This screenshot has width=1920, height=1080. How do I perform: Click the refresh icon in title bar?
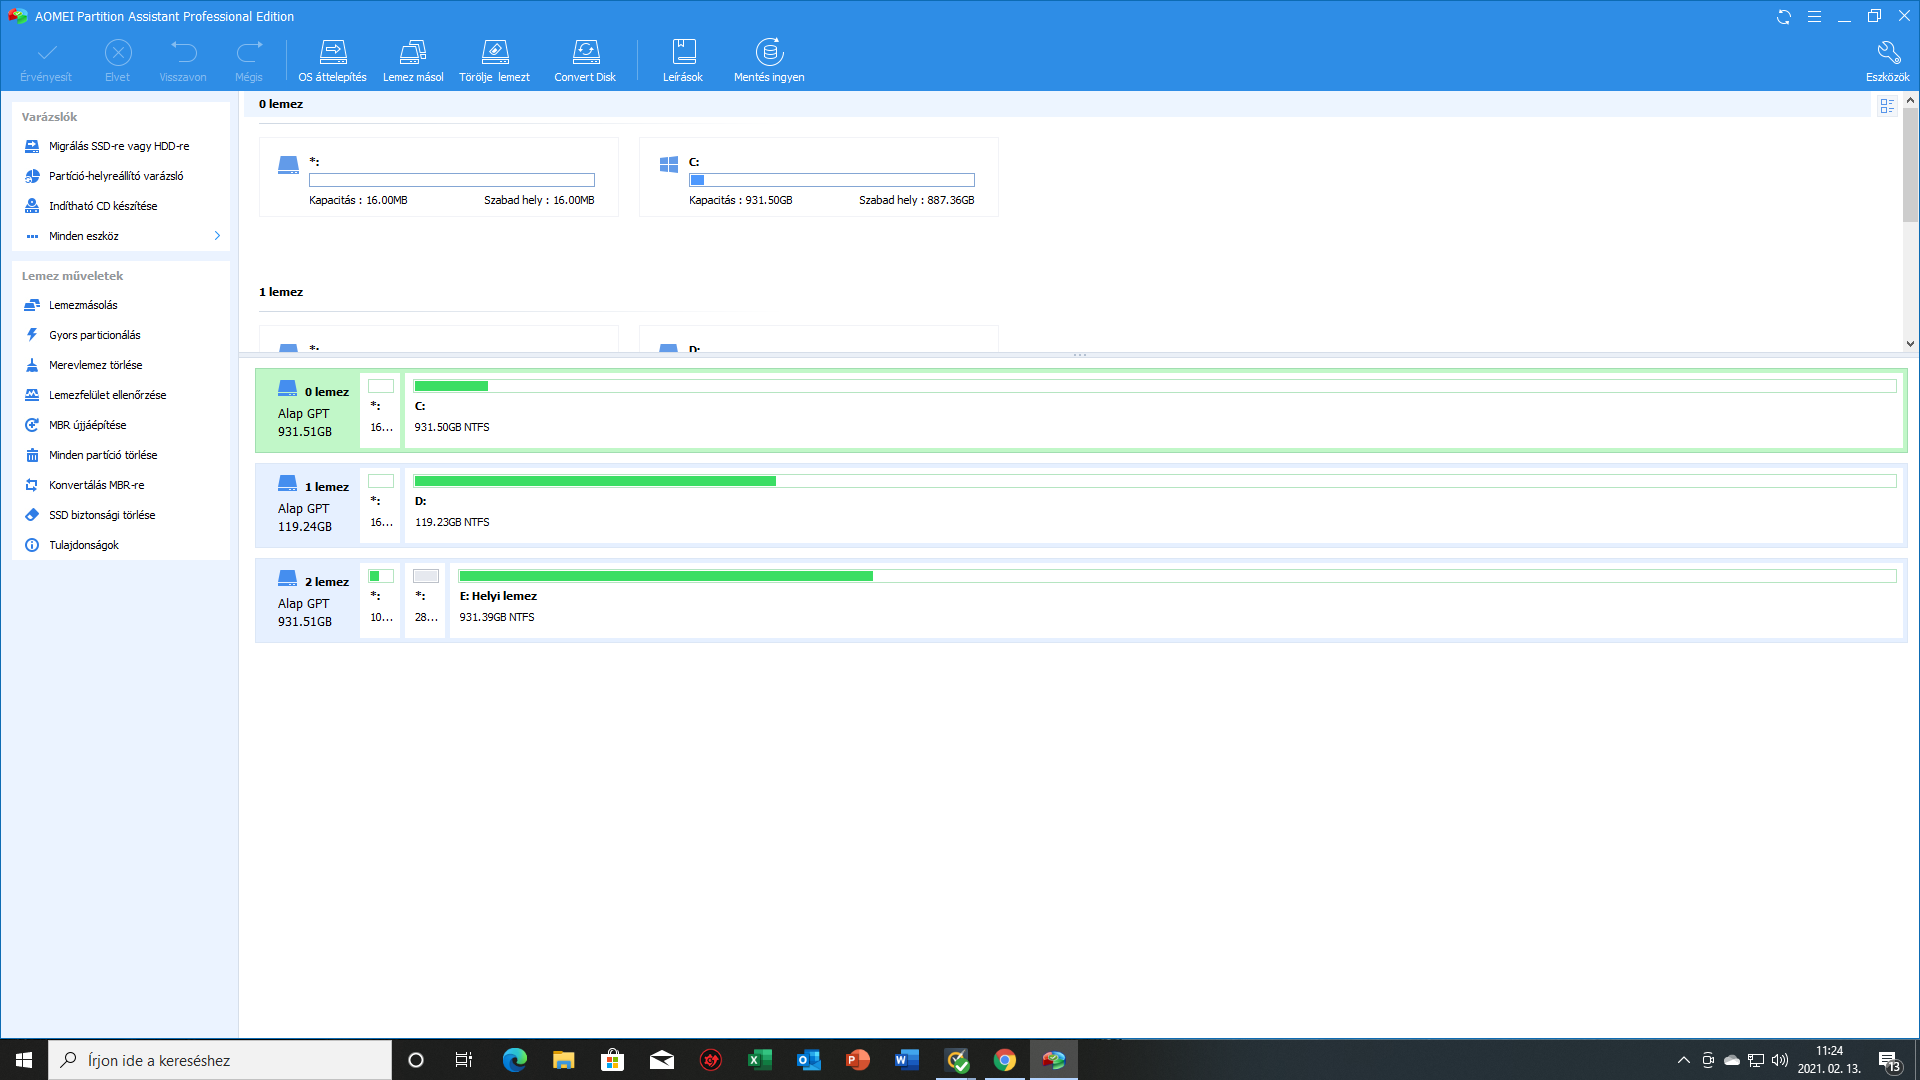point(1783,17)
